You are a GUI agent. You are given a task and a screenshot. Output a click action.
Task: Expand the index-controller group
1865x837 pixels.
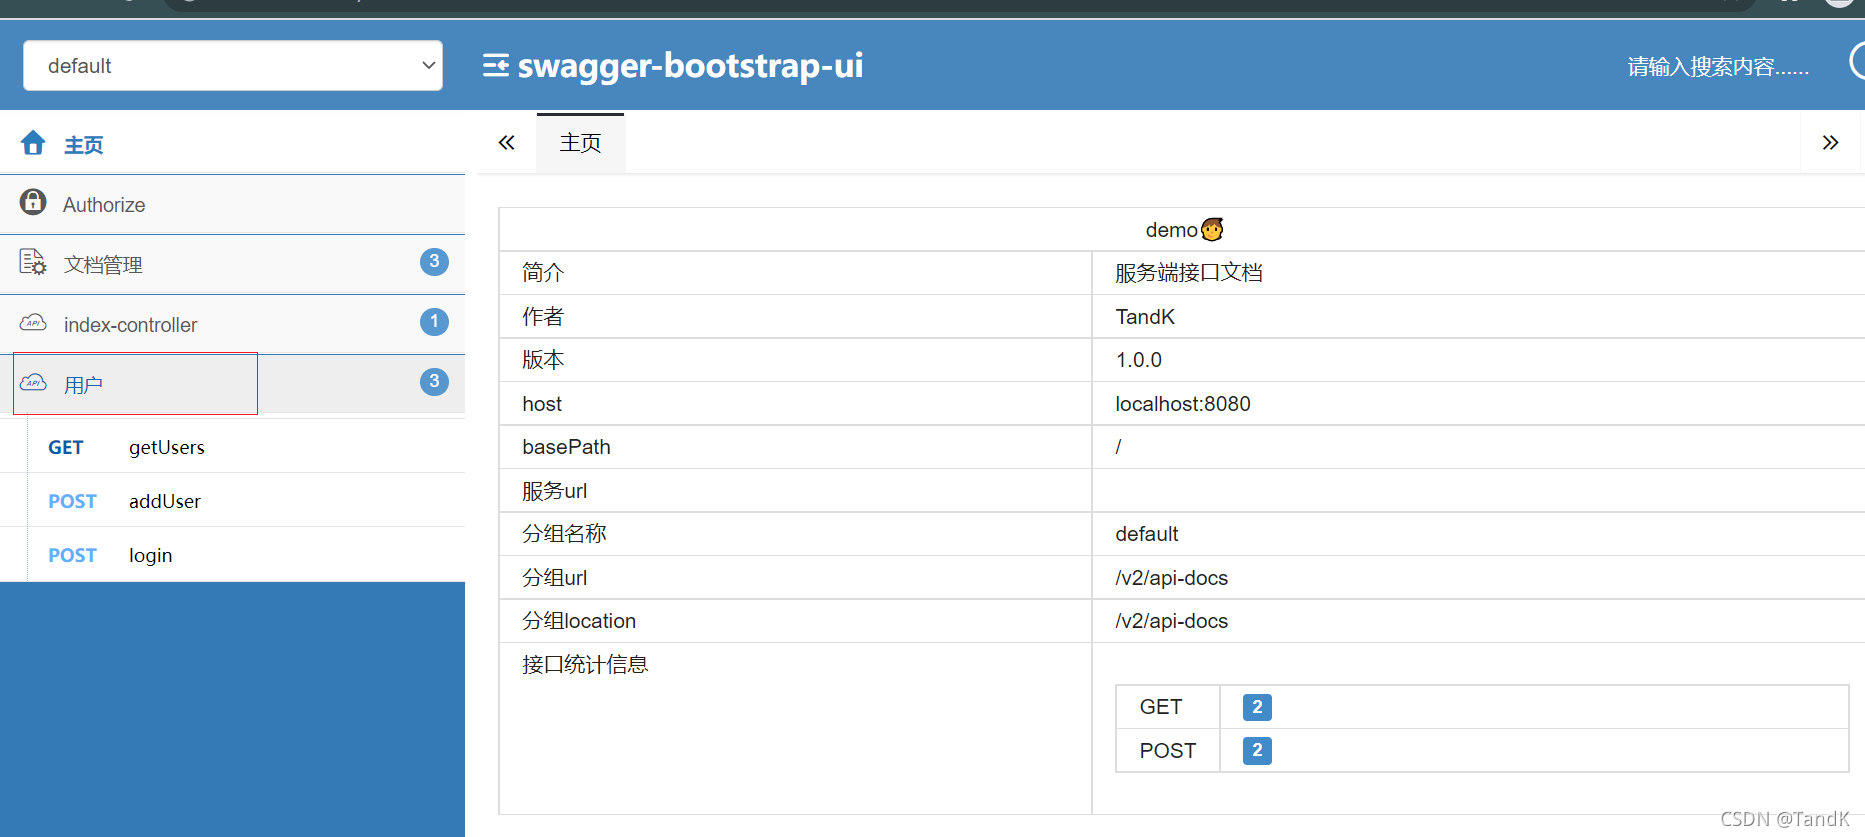coord(232,325)
